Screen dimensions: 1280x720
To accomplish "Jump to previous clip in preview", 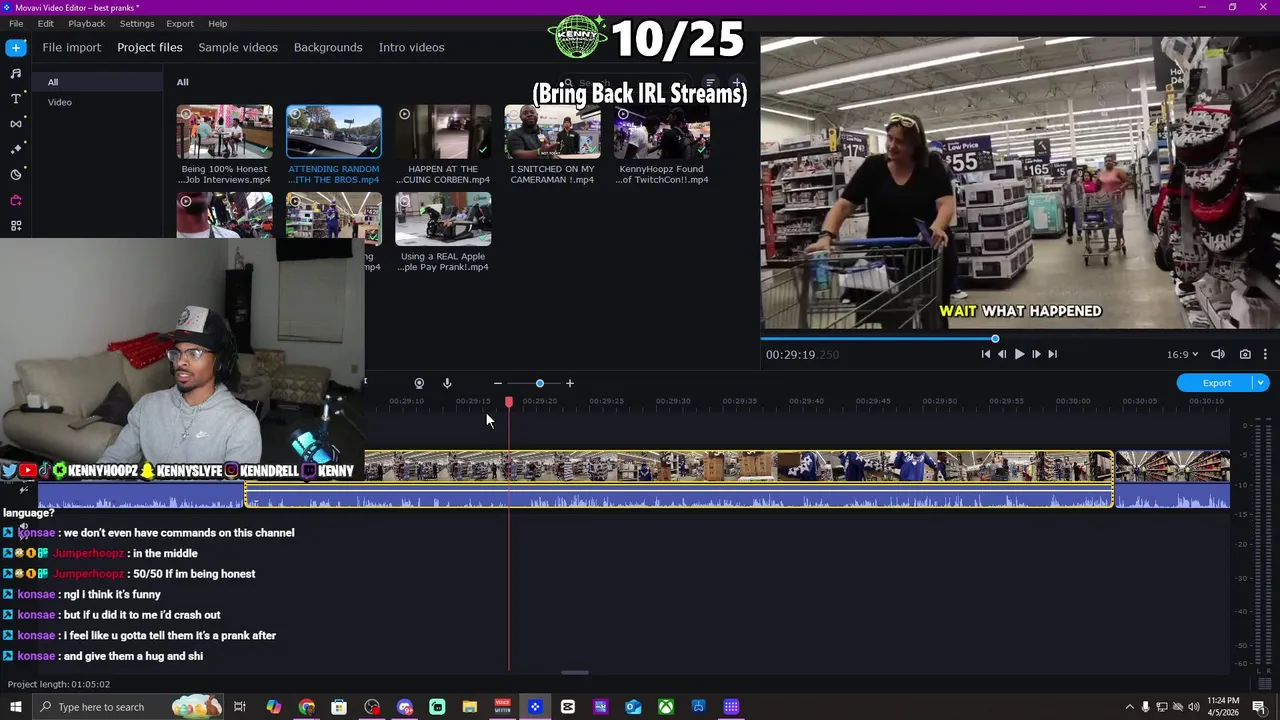I will click(985, 354).
